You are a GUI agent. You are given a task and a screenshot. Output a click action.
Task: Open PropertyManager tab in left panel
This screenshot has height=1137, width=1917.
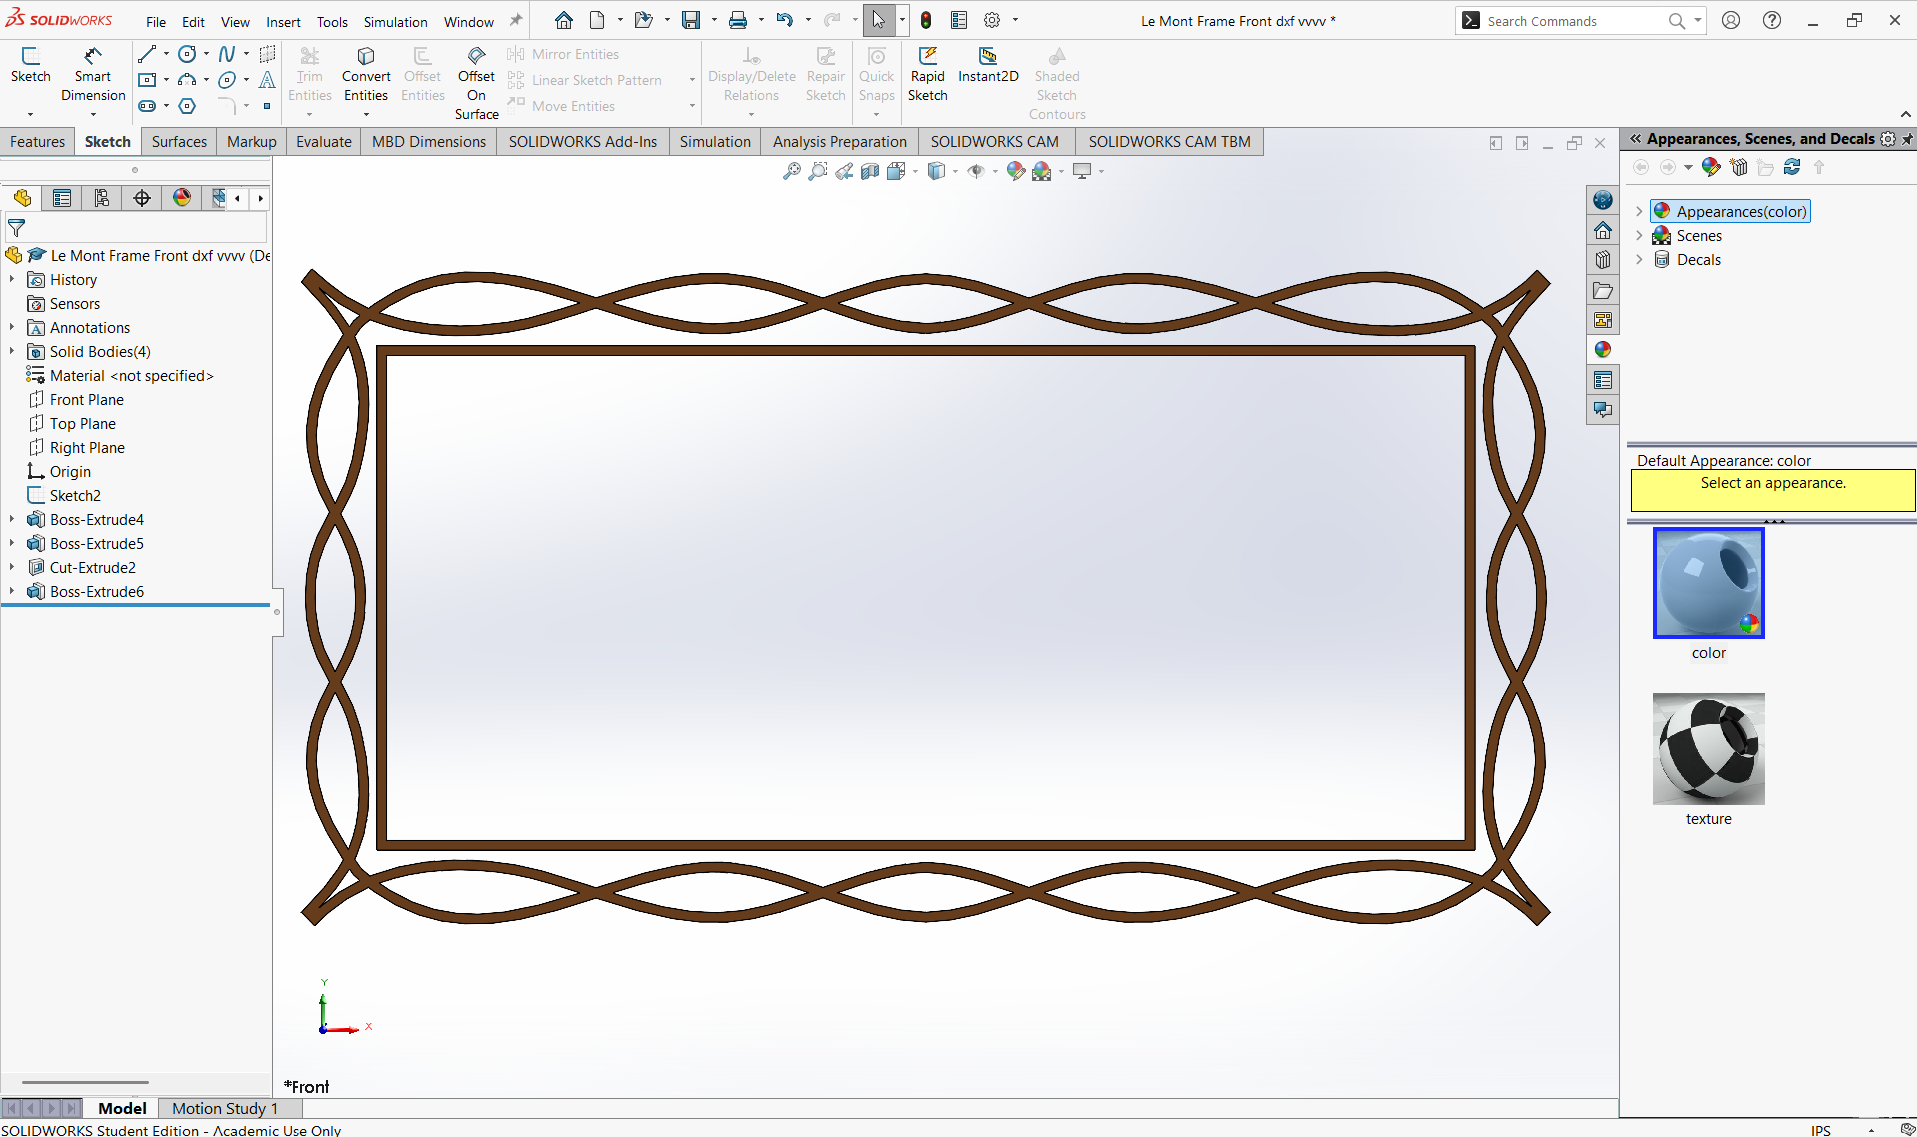tap(62, 198)
